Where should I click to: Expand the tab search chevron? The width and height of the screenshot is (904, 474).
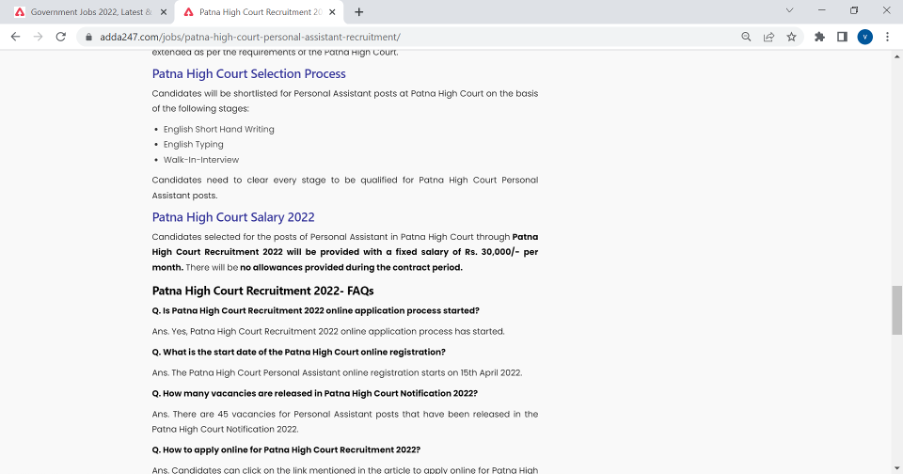tap(789, 11)
